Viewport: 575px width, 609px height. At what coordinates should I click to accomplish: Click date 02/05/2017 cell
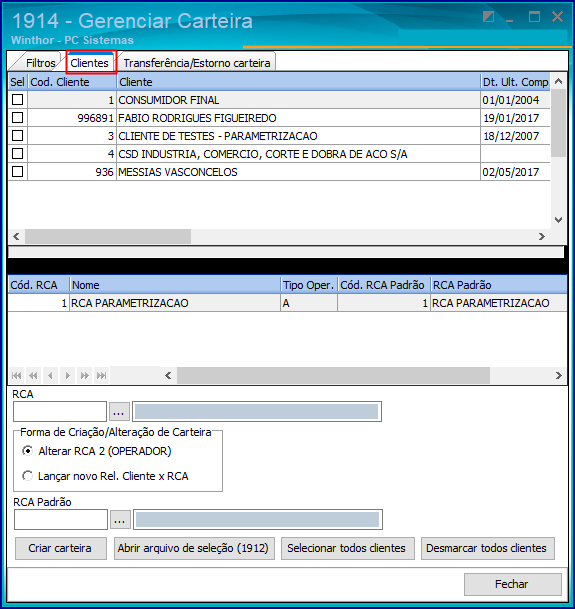click(515, 172)
